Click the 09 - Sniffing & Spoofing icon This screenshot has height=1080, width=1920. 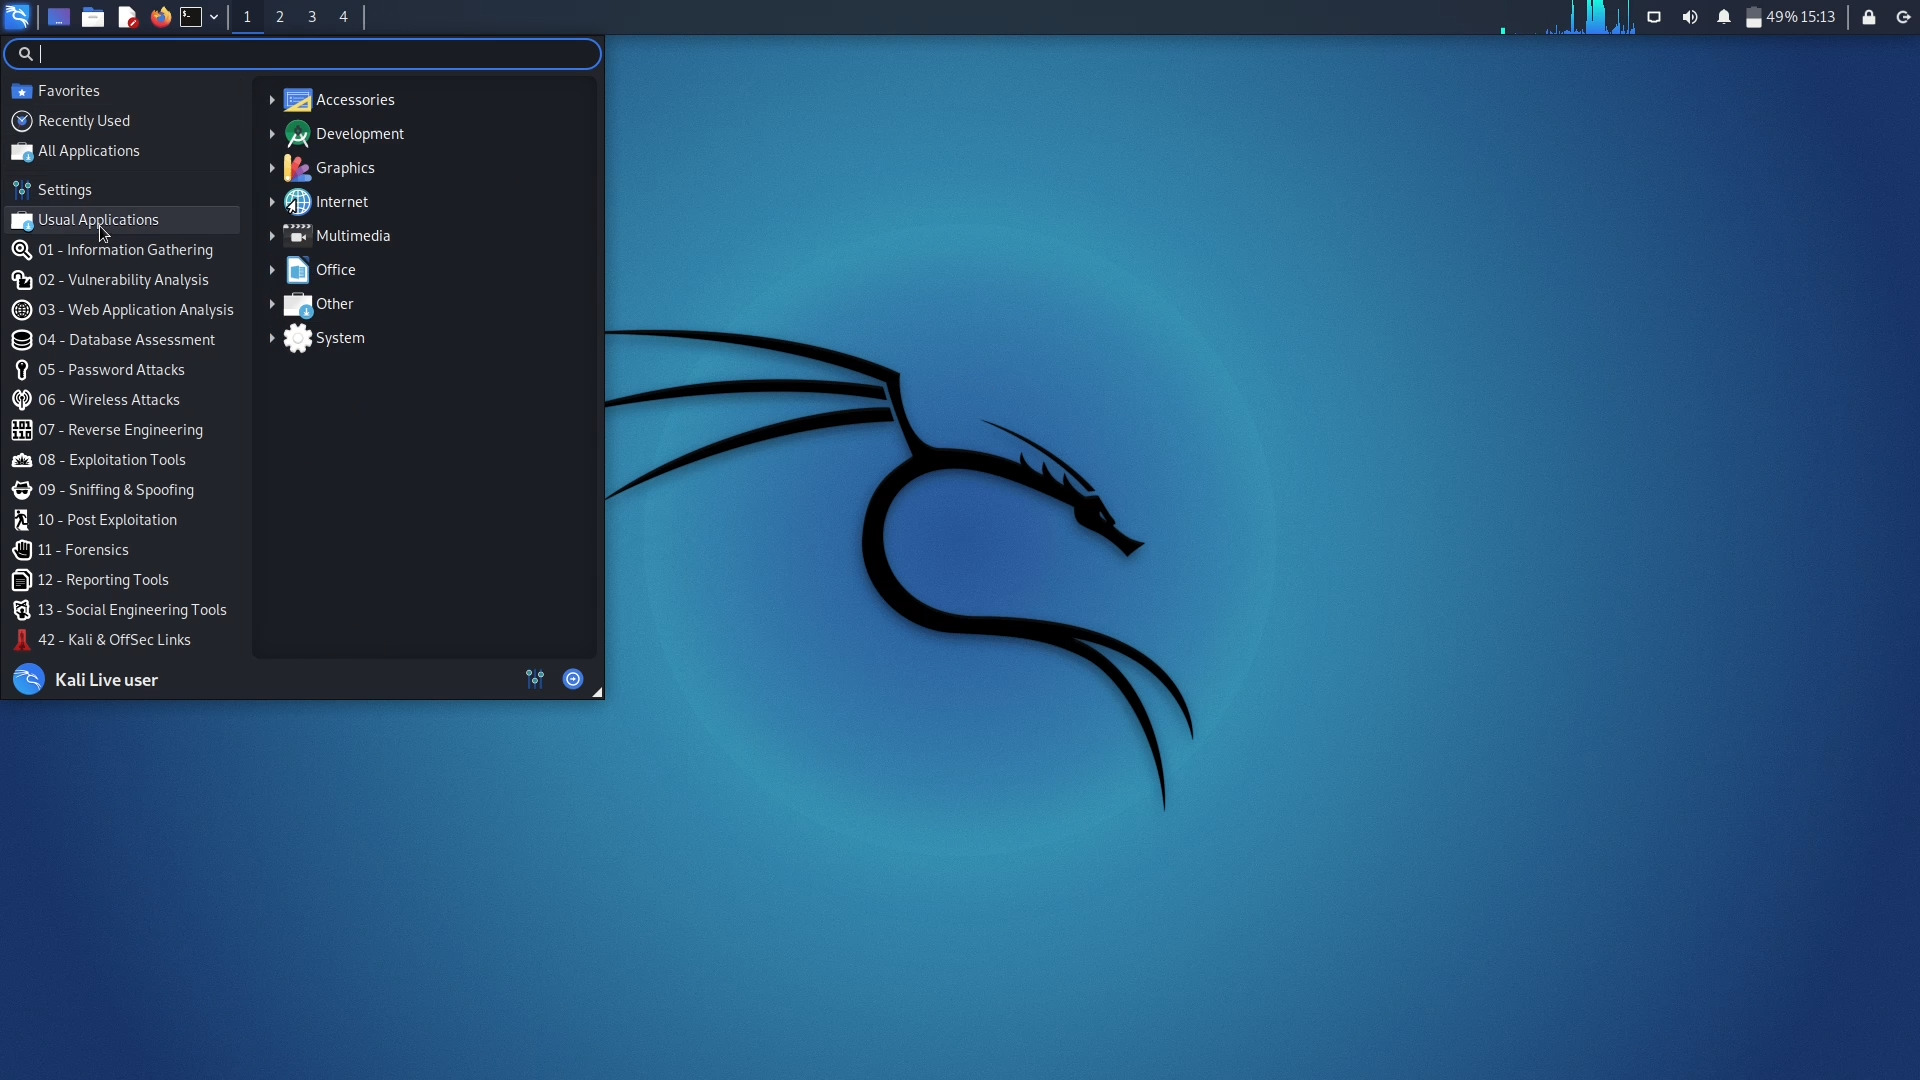(x=21, y=490)
